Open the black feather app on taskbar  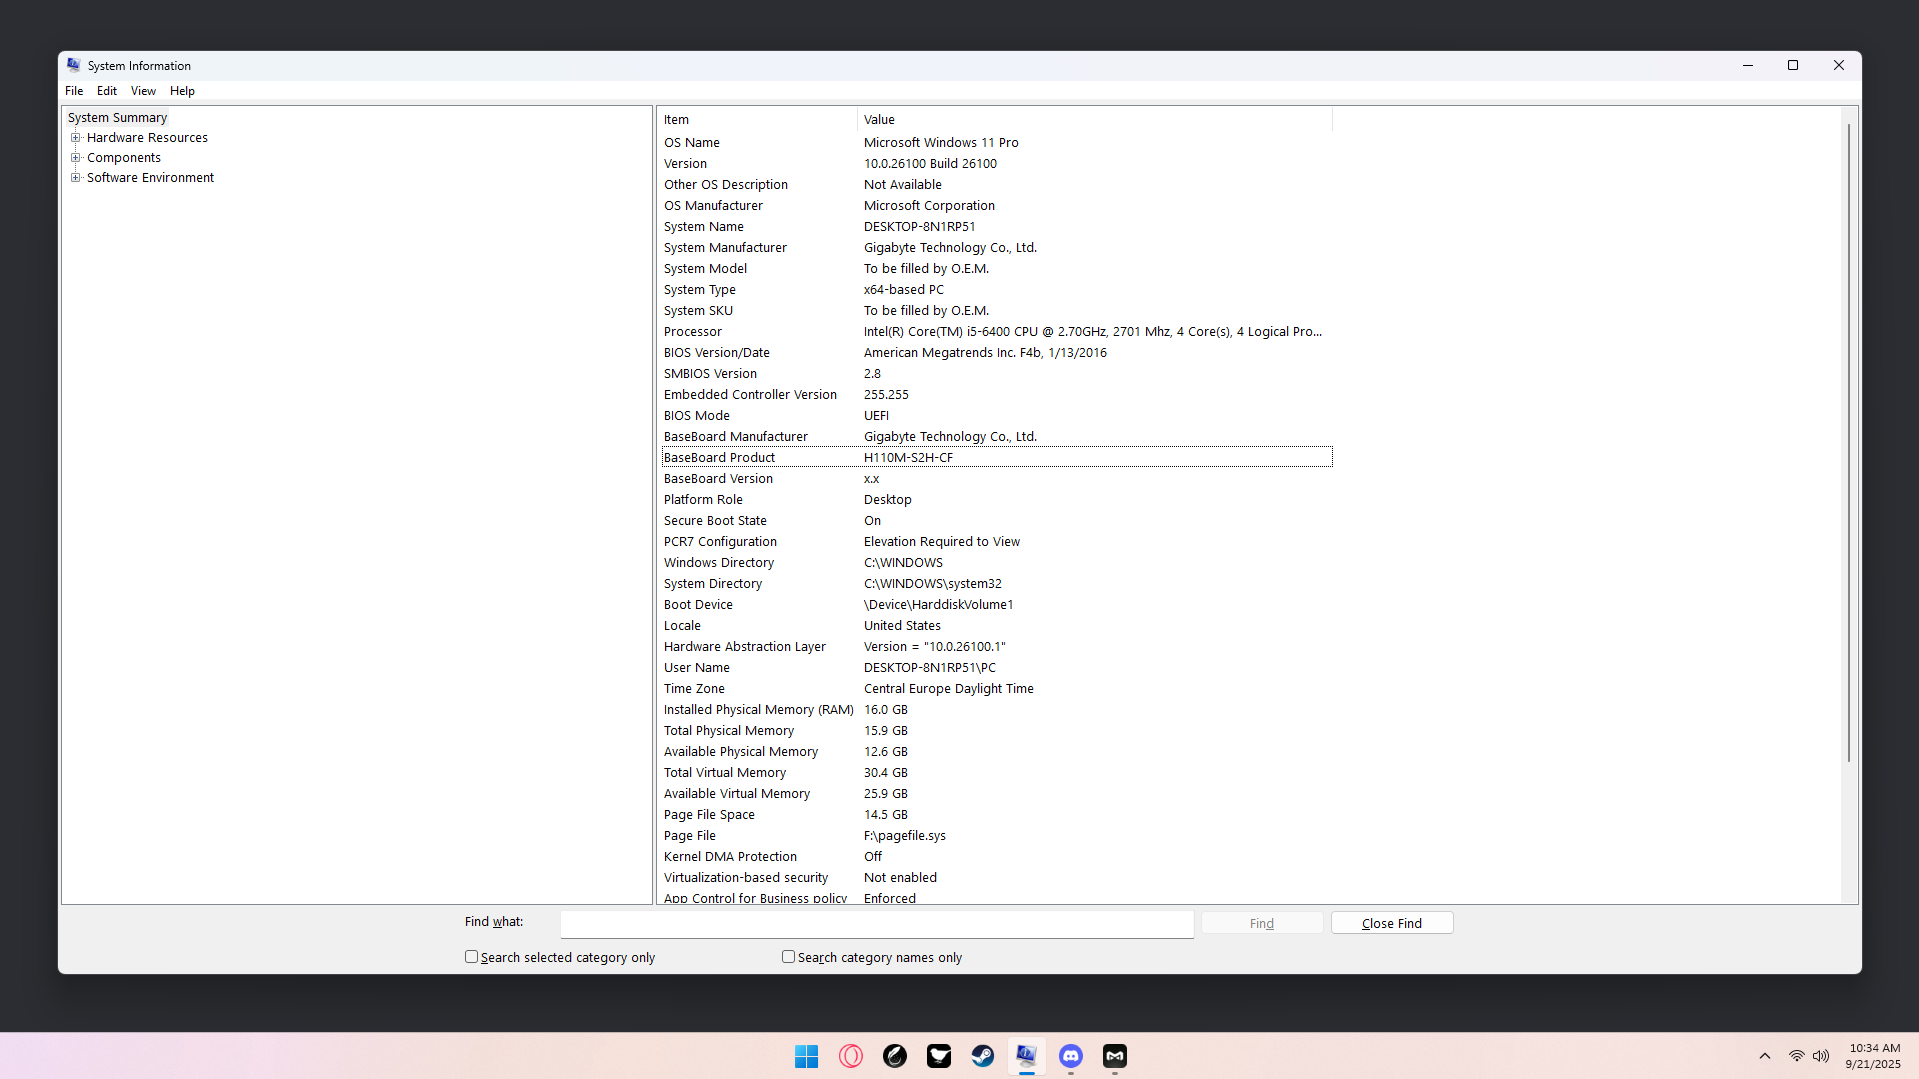pos(895,1056)
